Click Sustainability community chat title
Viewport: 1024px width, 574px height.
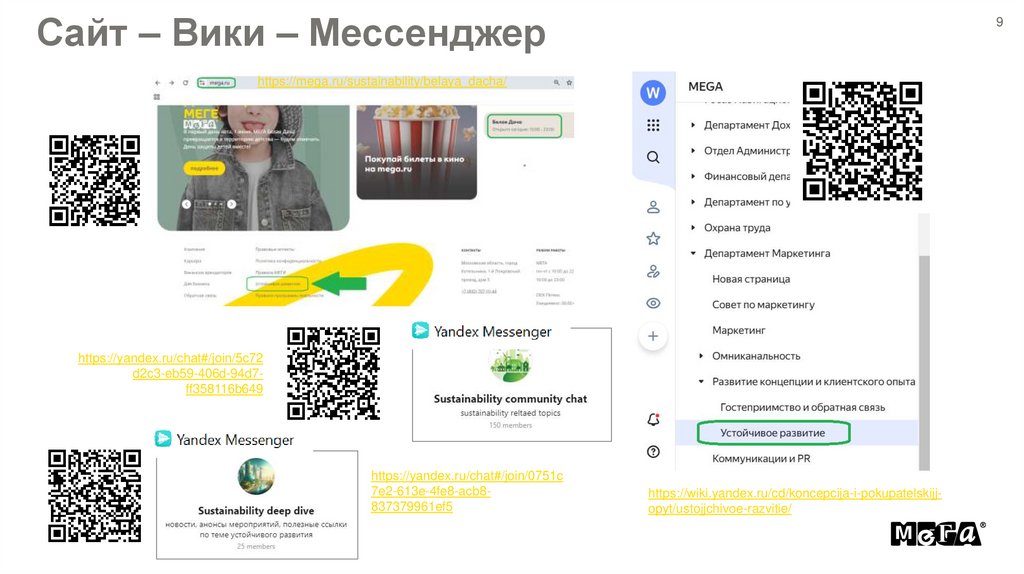(x=510, y=399)
